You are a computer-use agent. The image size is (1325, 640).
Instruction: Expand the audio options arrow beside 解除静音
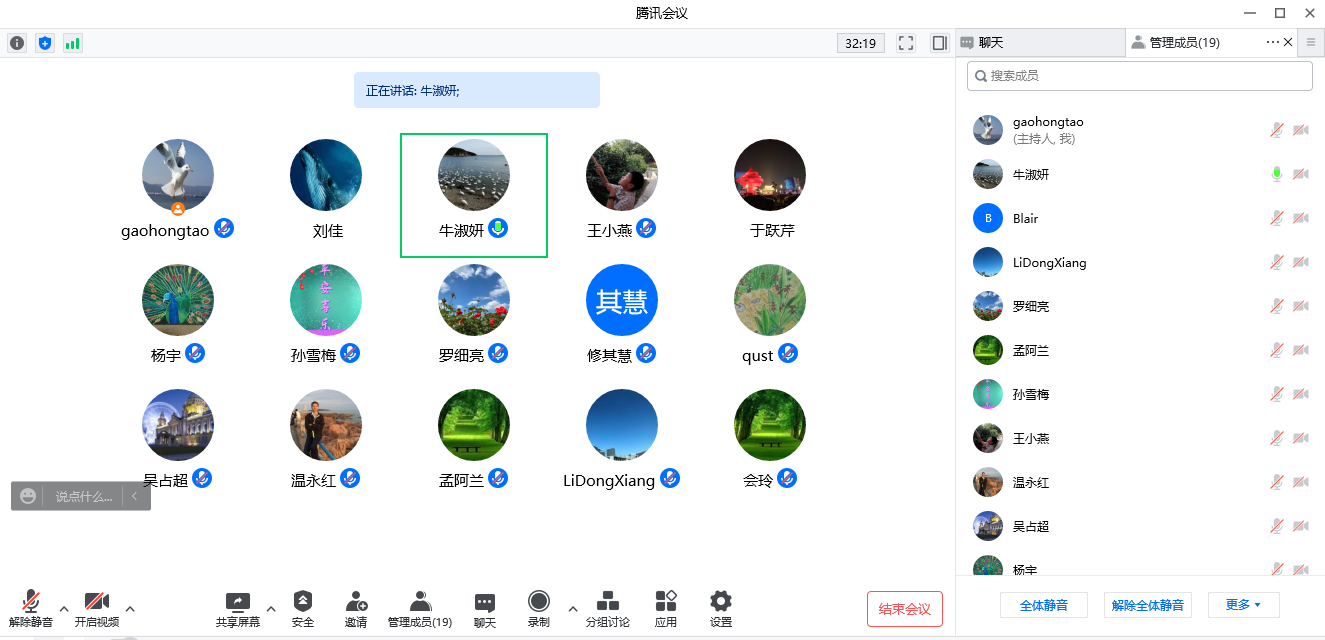[64, 608]
